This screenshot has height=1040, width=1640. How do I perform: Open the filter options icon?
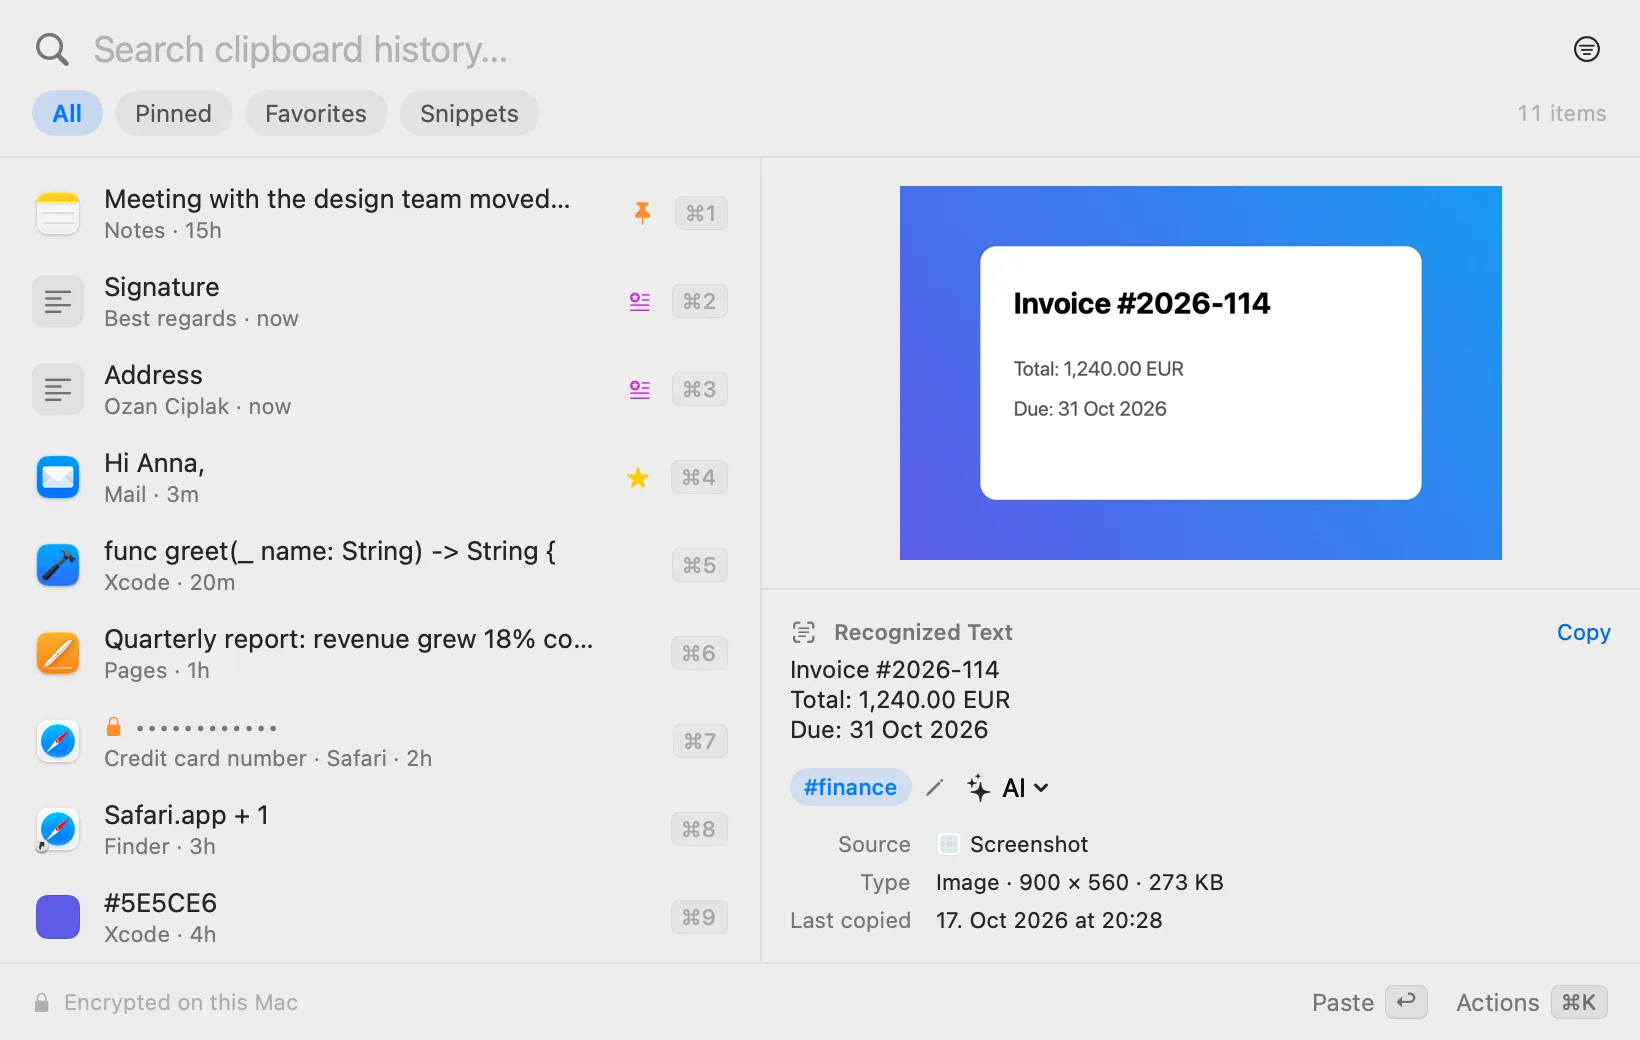click(1586, 49)
